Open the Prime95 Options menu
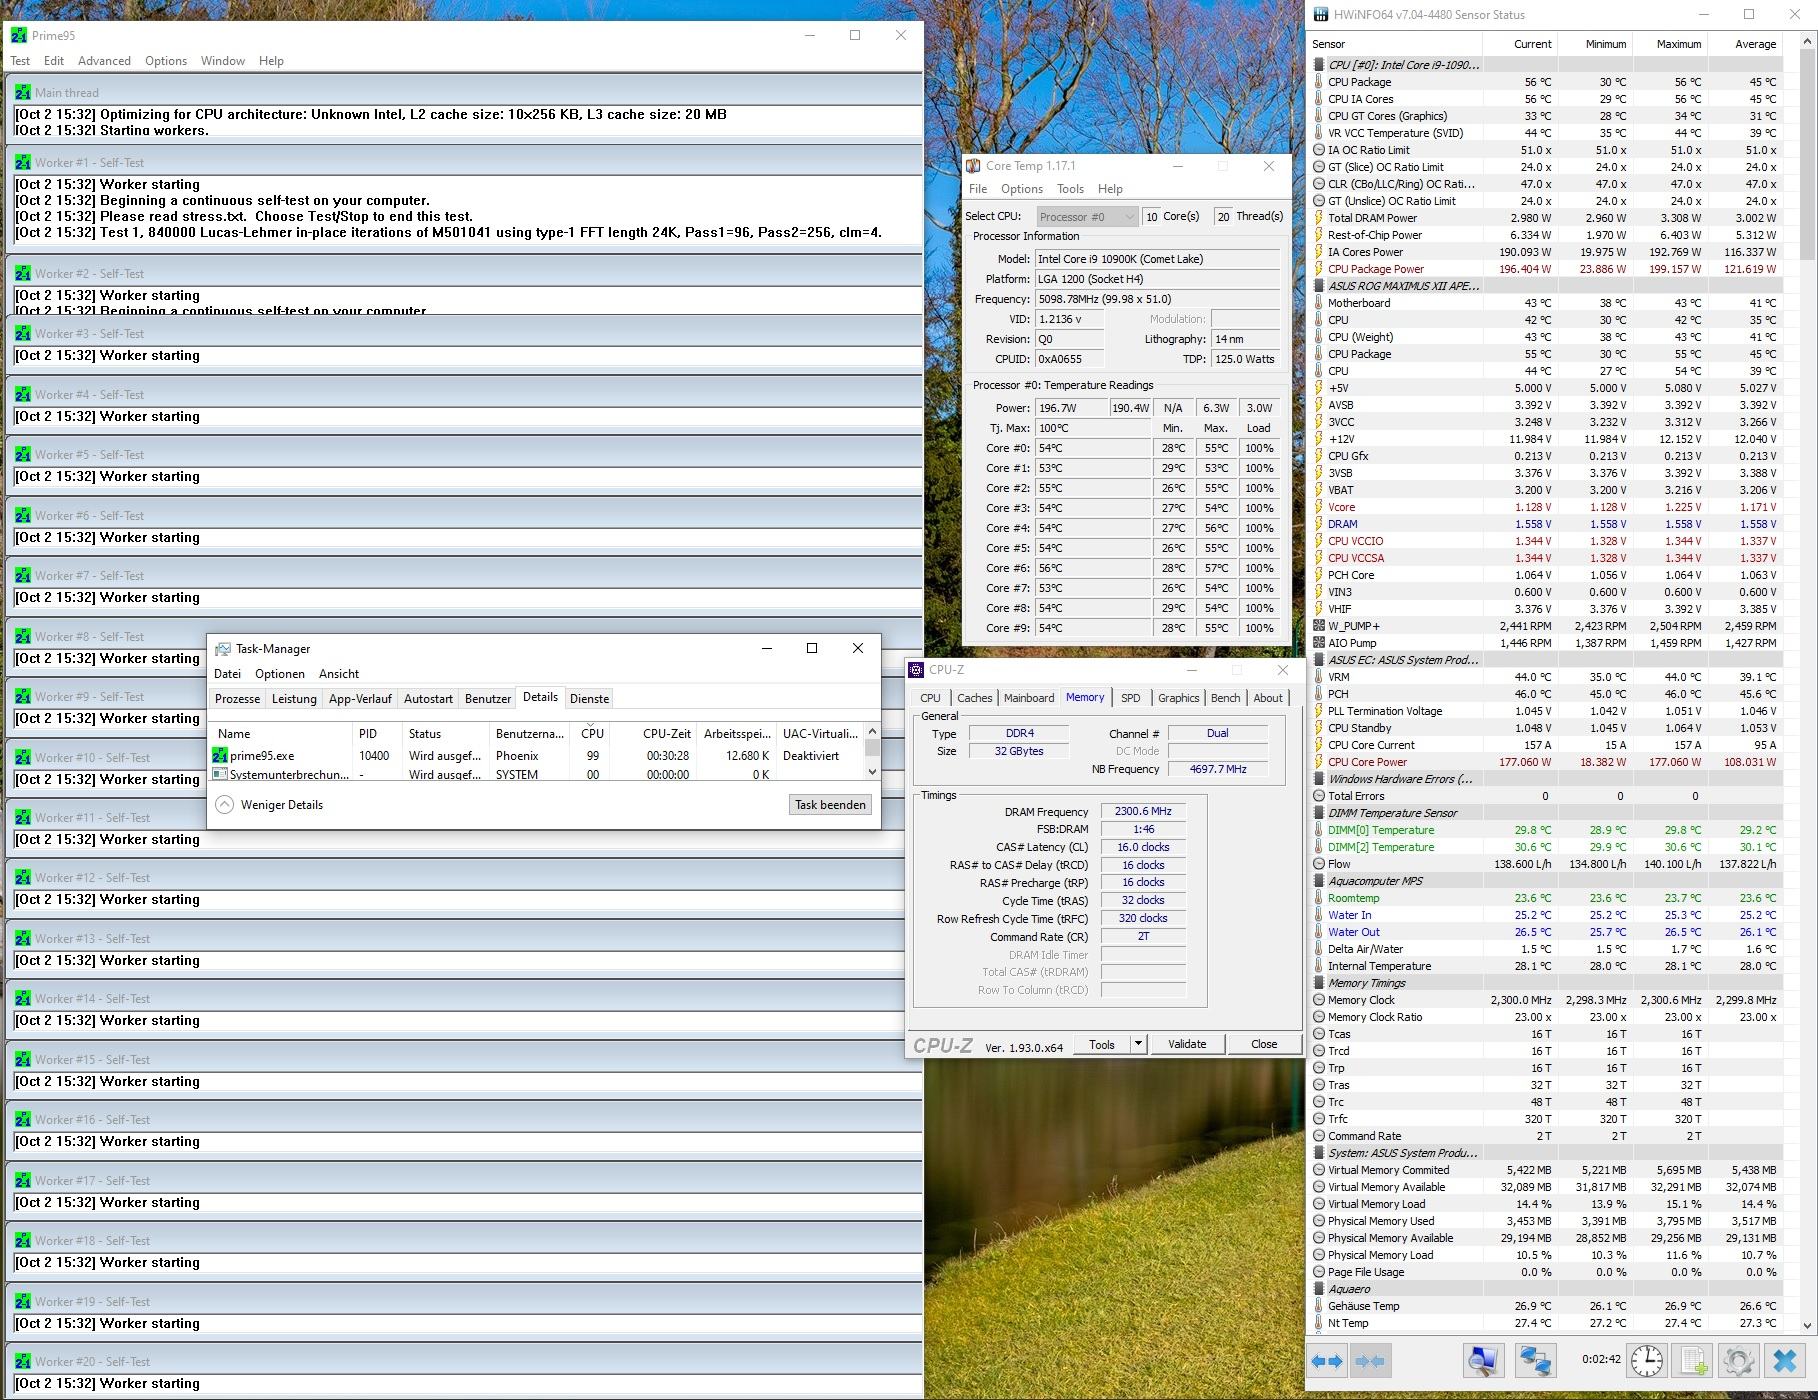The height and width of the screenshot is (1400, 1818). click(166, 61)
